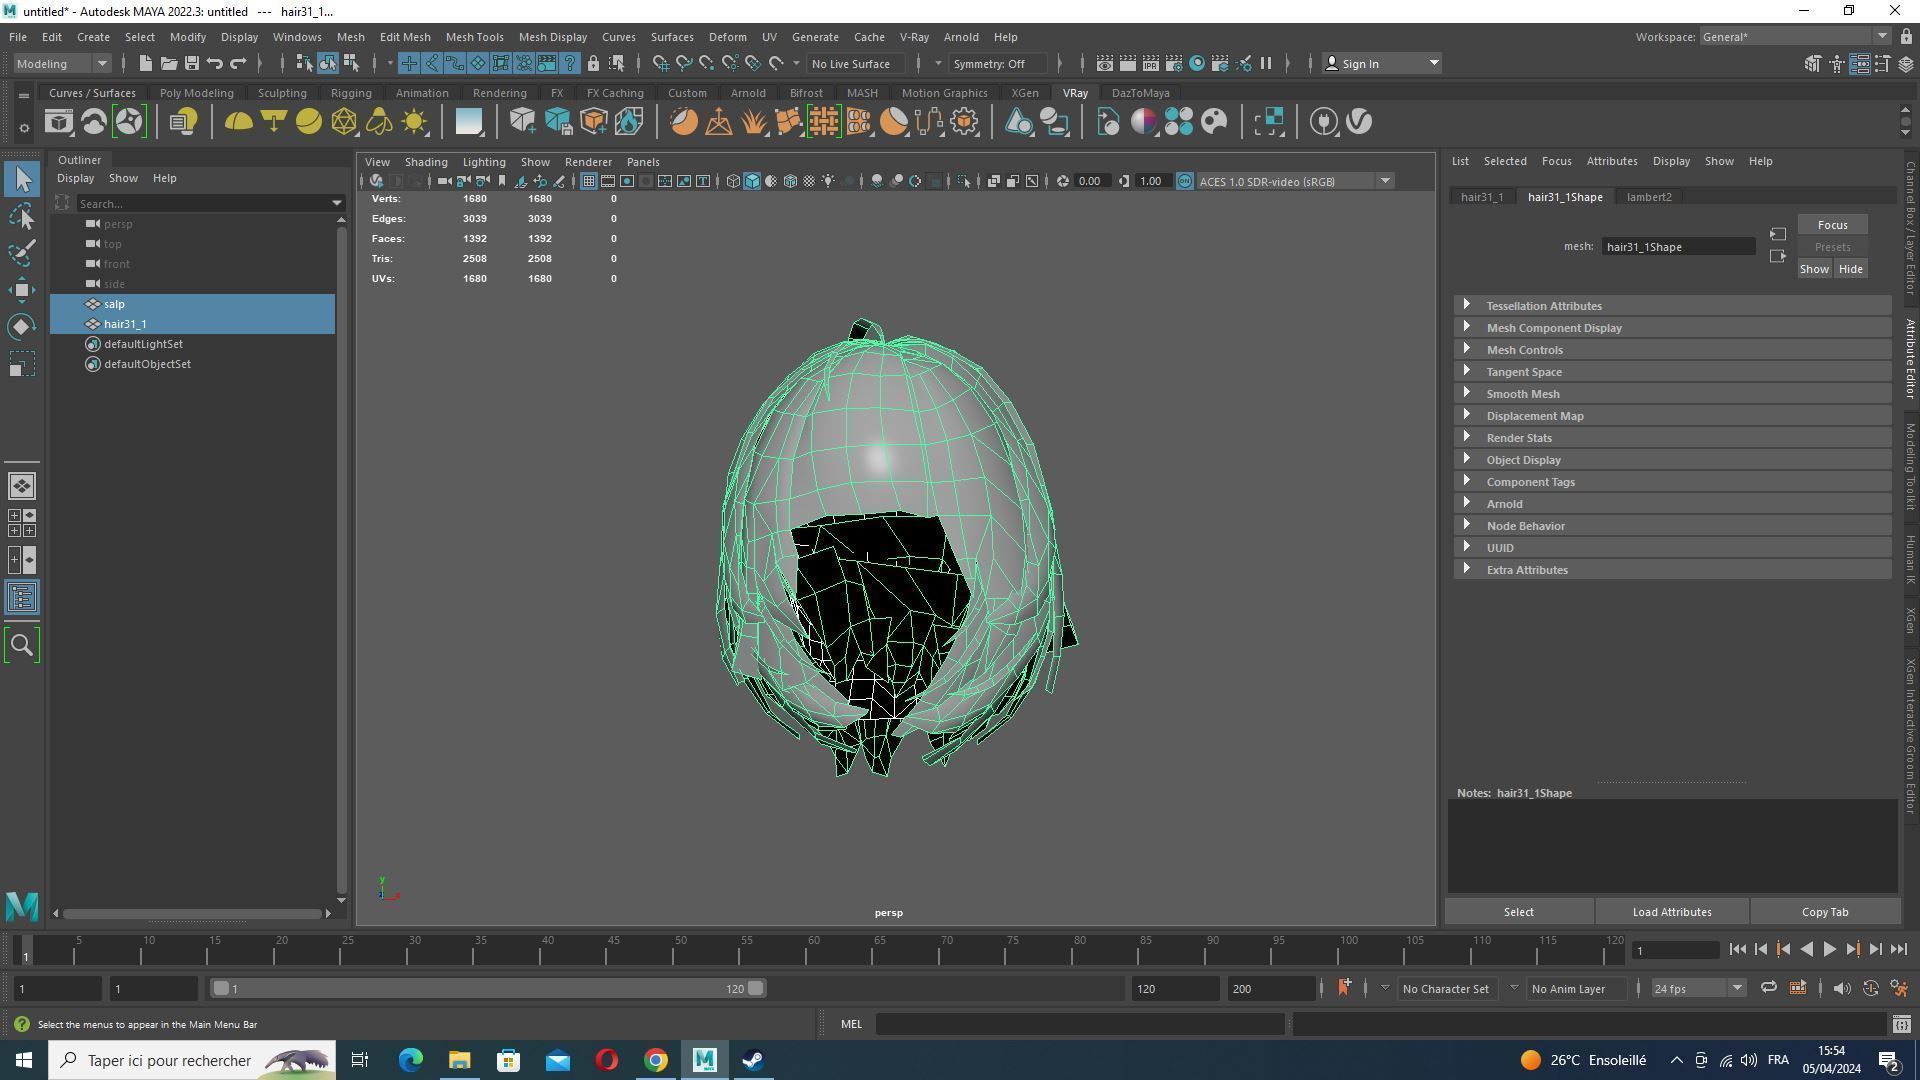Click the New Scene icon
This screenshot has width=1920, height=1080.
click(x=145, y=63)
